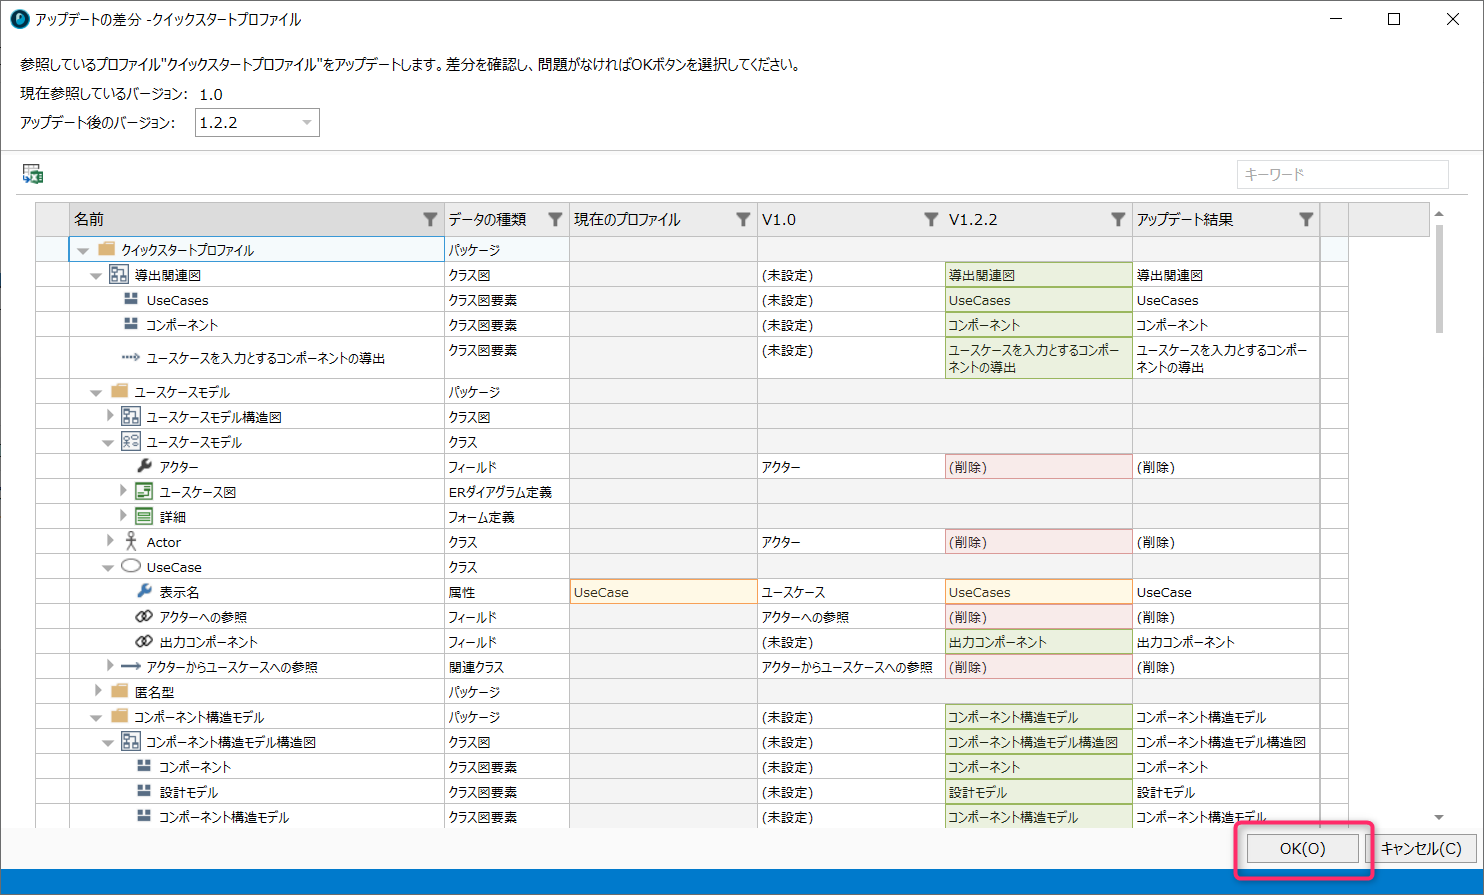Click the OK(O) button
The image size is (1484, 895).
1302,848
